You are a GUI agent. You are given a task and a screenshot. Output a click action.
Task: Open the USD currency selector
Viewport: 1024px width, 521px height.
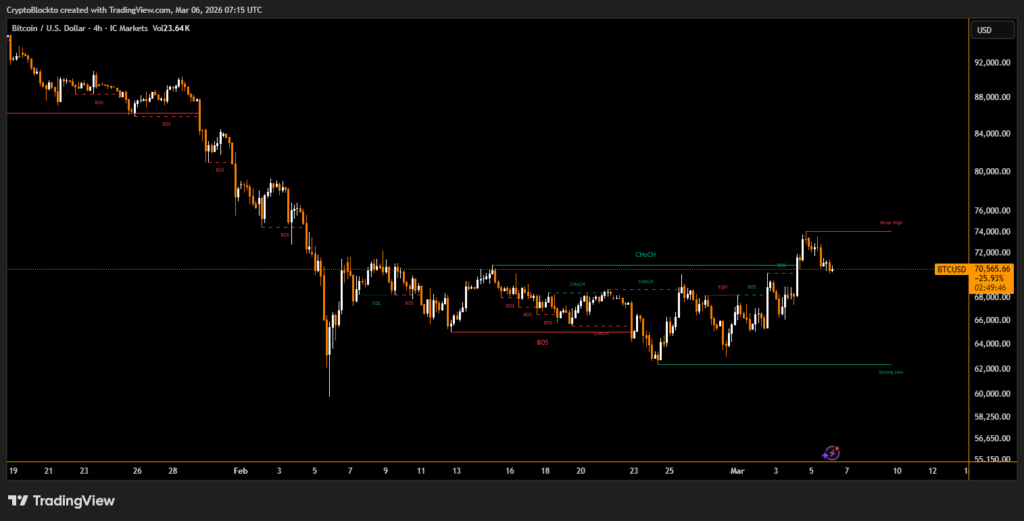click(984, 30)
